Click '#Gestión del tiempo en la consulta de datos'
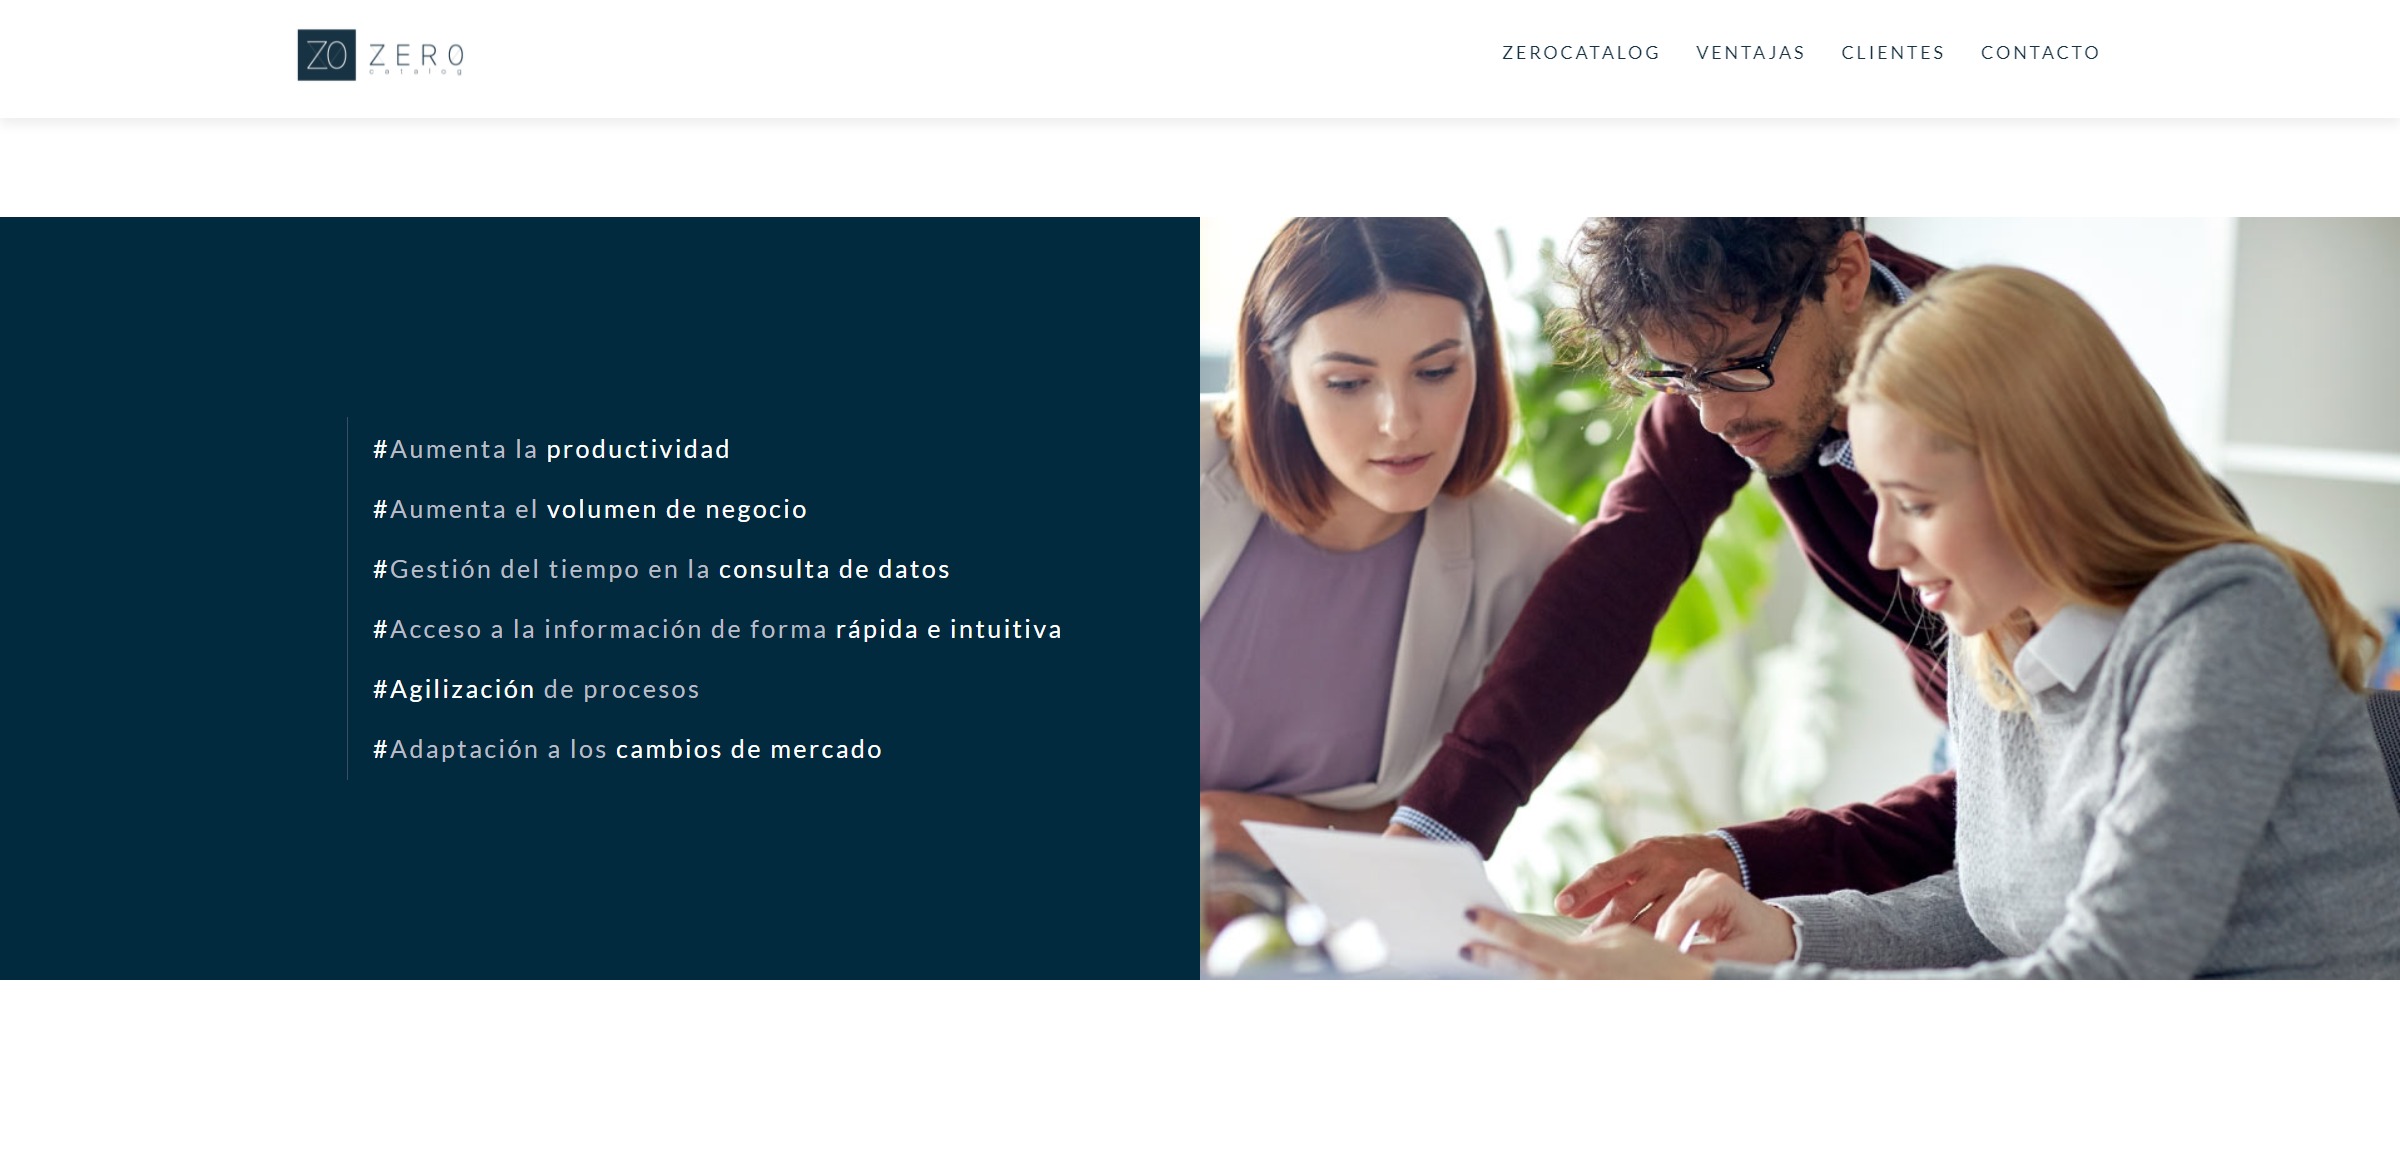2400x1153 pixels. pos(661,569)
